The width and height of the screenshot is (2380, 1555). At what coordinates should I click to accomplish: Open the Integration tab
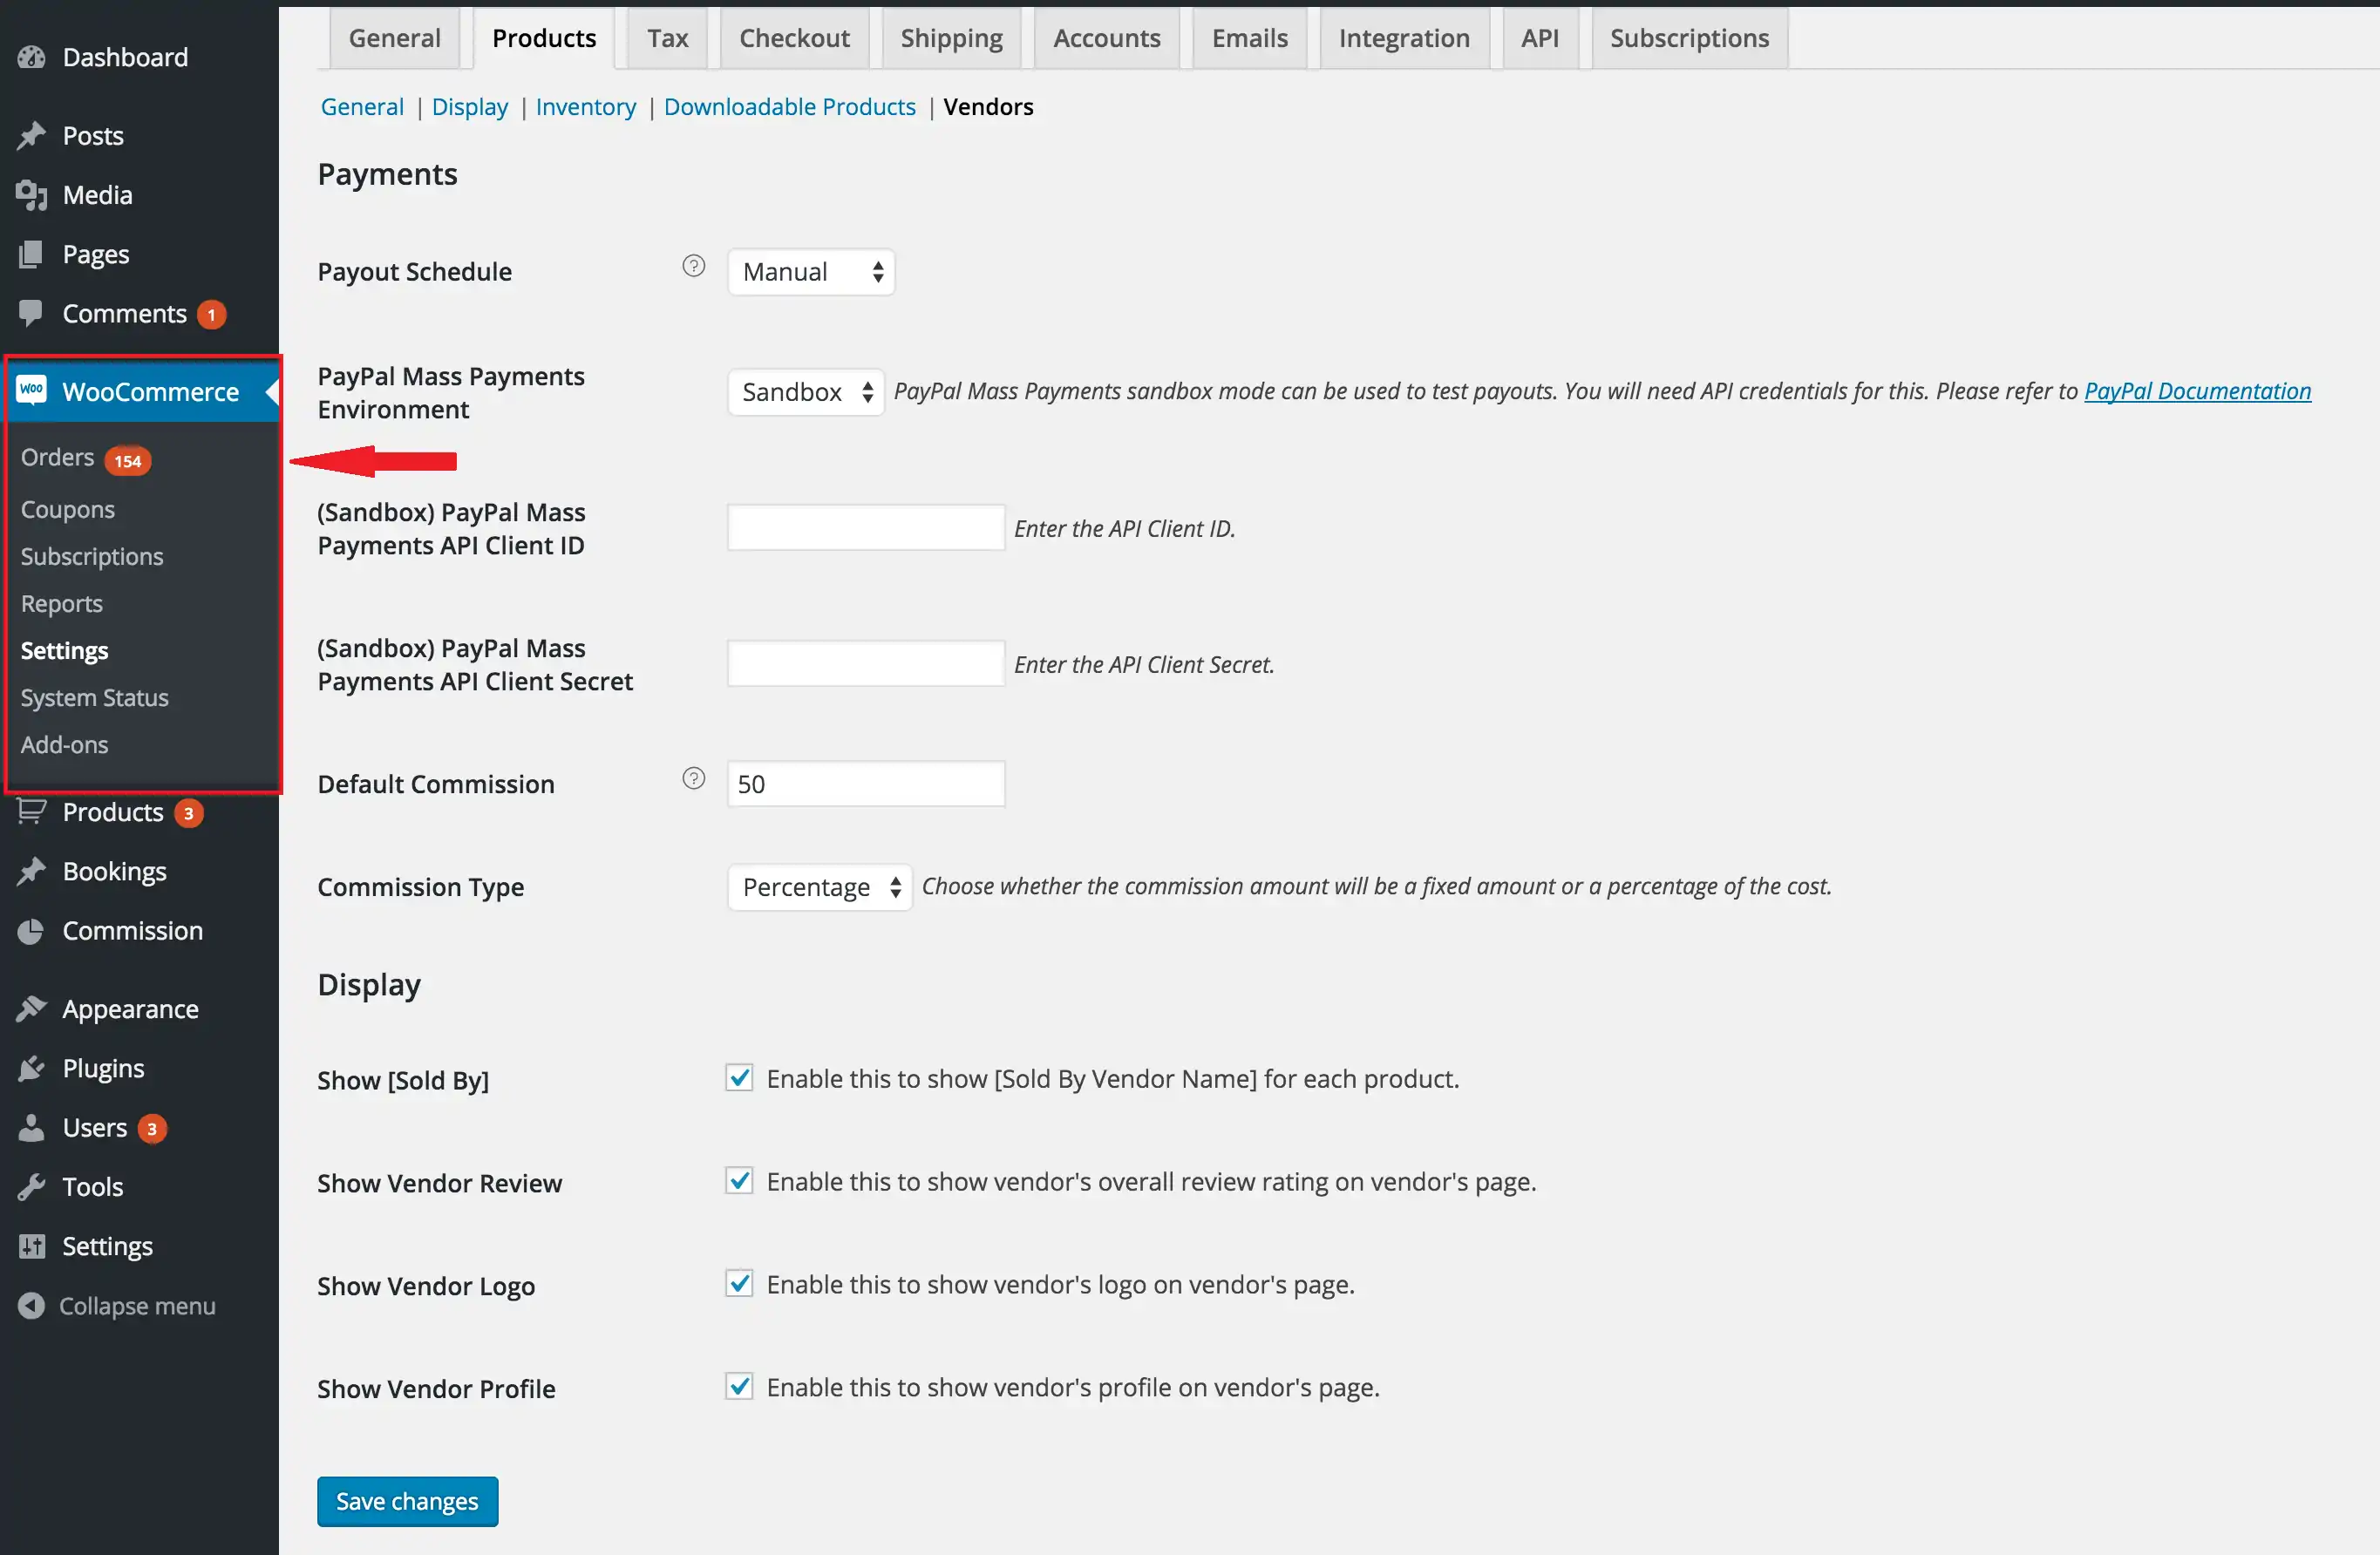click(1404, 38)
